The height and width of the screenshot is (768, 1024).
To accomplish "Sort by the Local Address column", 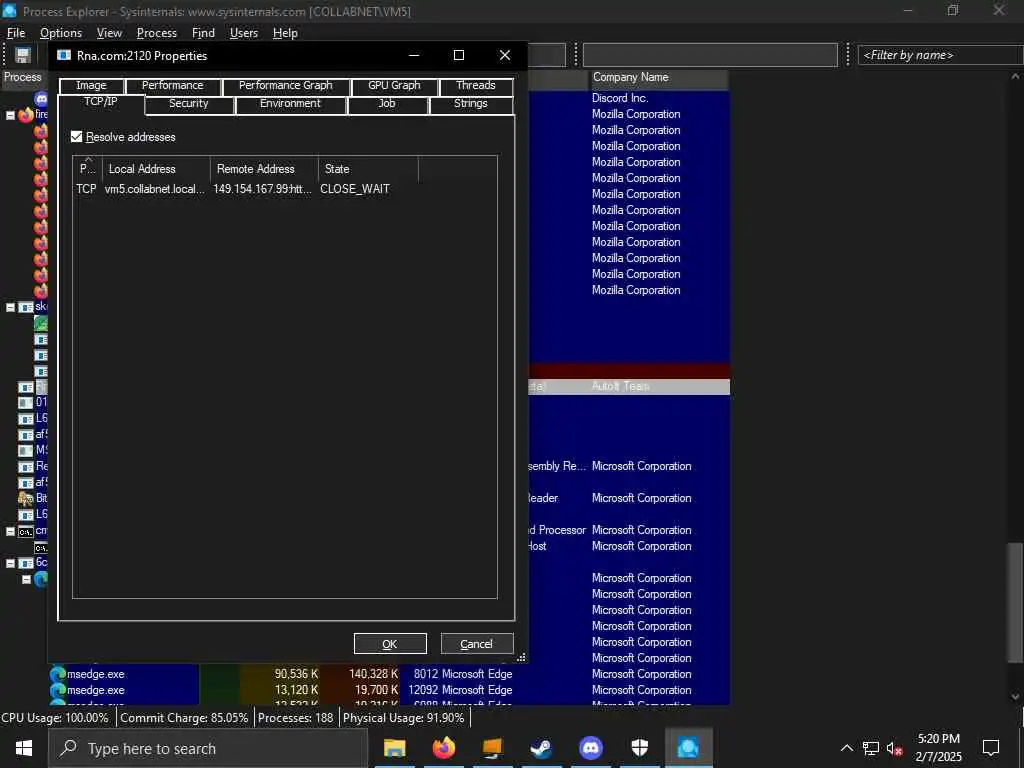I will 156,169.
